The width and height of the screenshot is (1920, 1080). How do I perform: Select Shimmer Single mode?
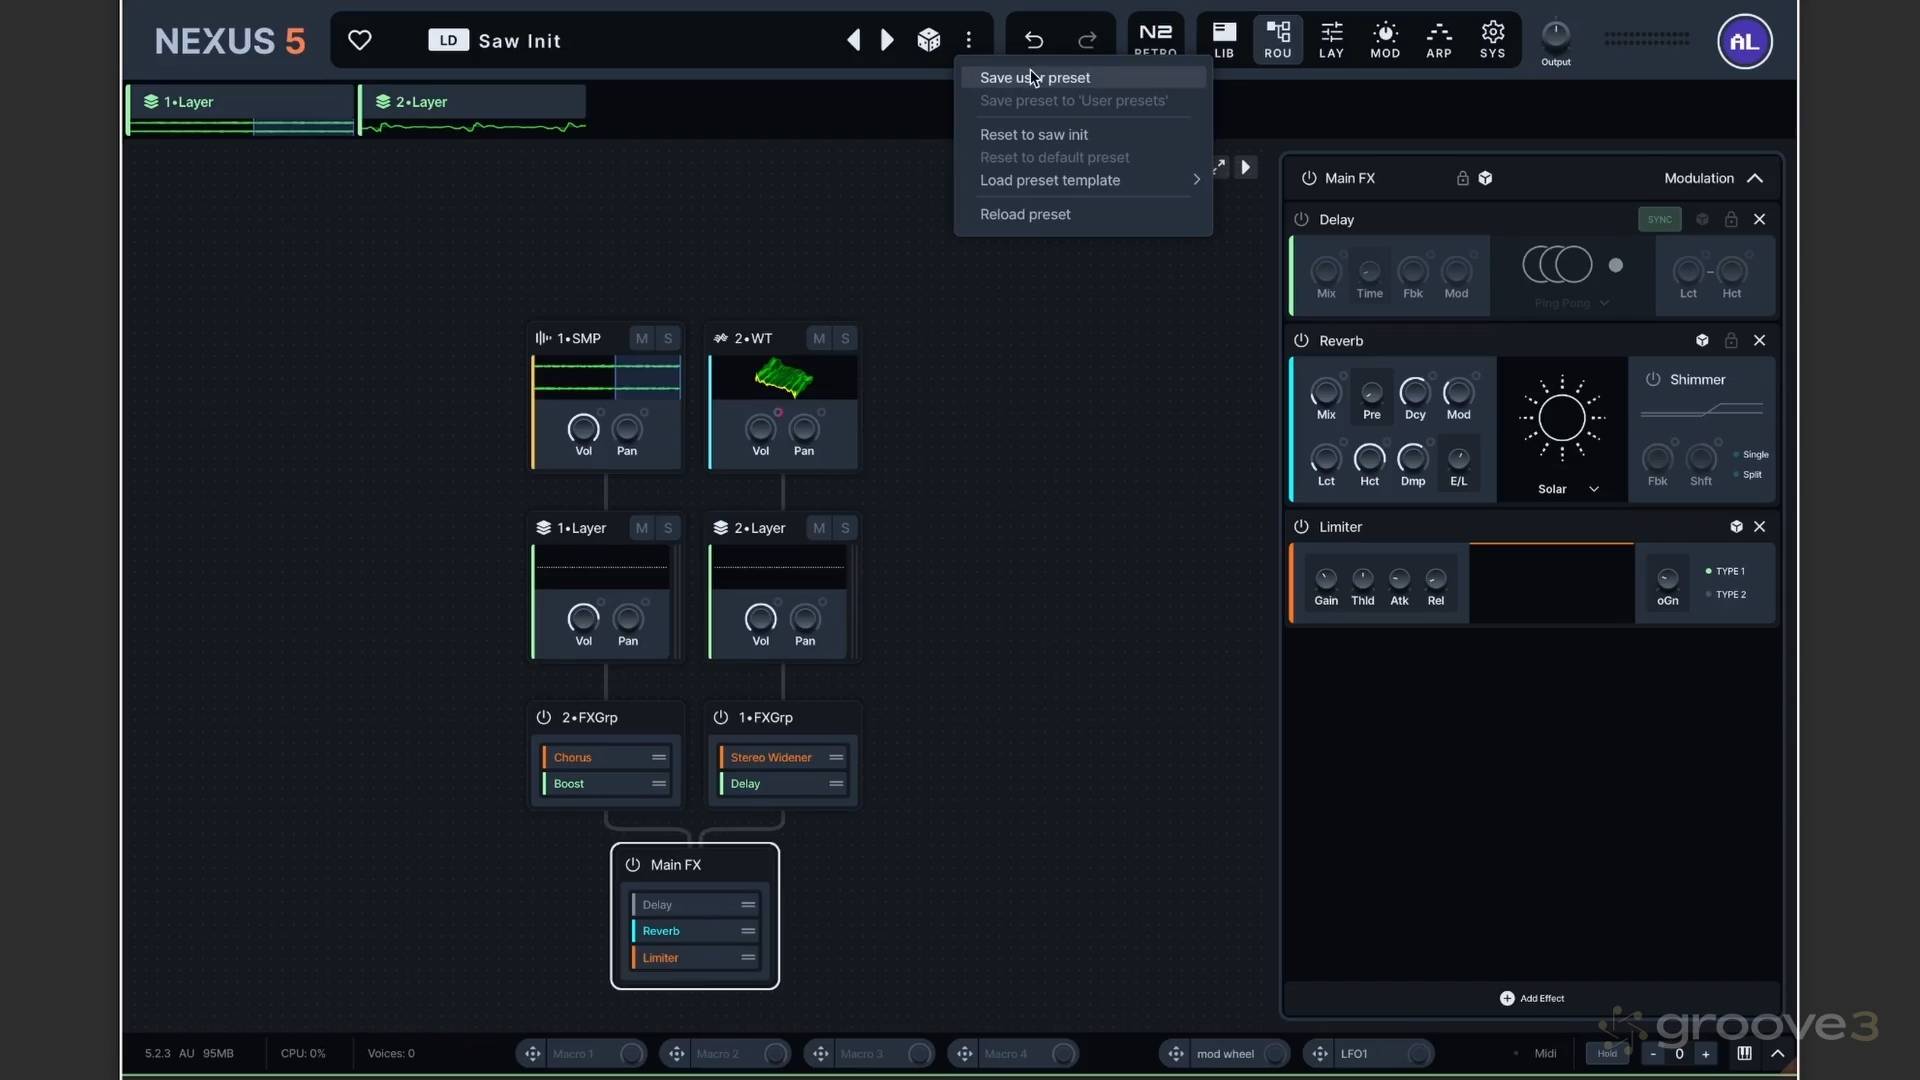[1750, 454]
